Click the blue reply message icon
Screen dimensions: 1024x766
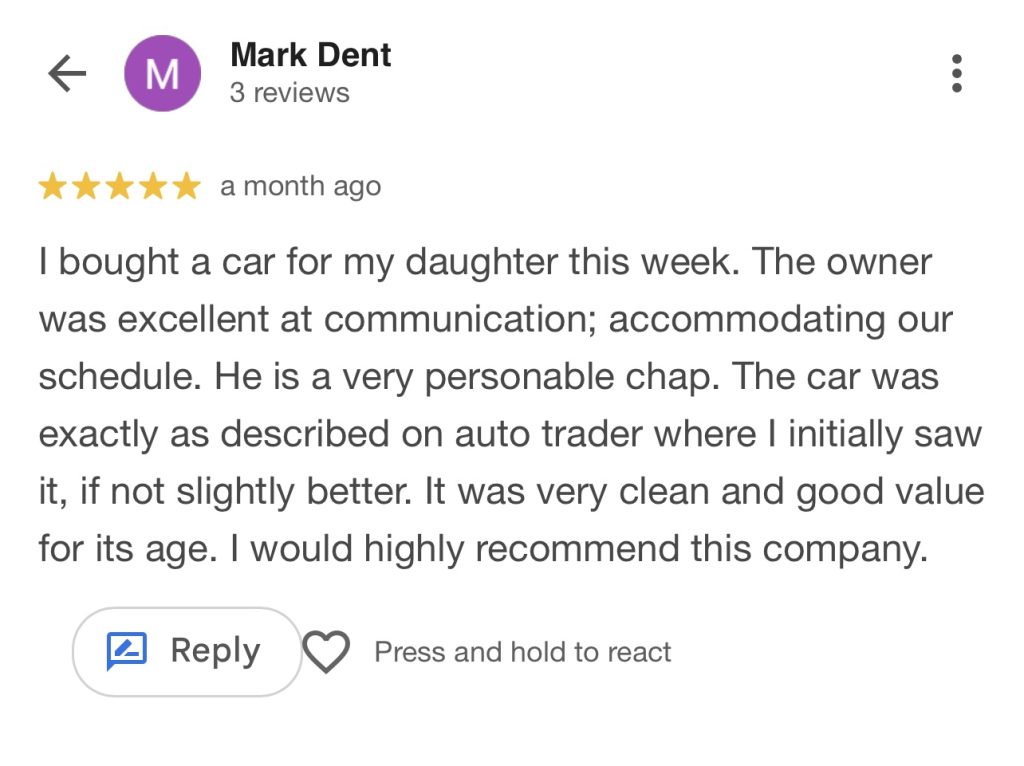tap(127, 652)
